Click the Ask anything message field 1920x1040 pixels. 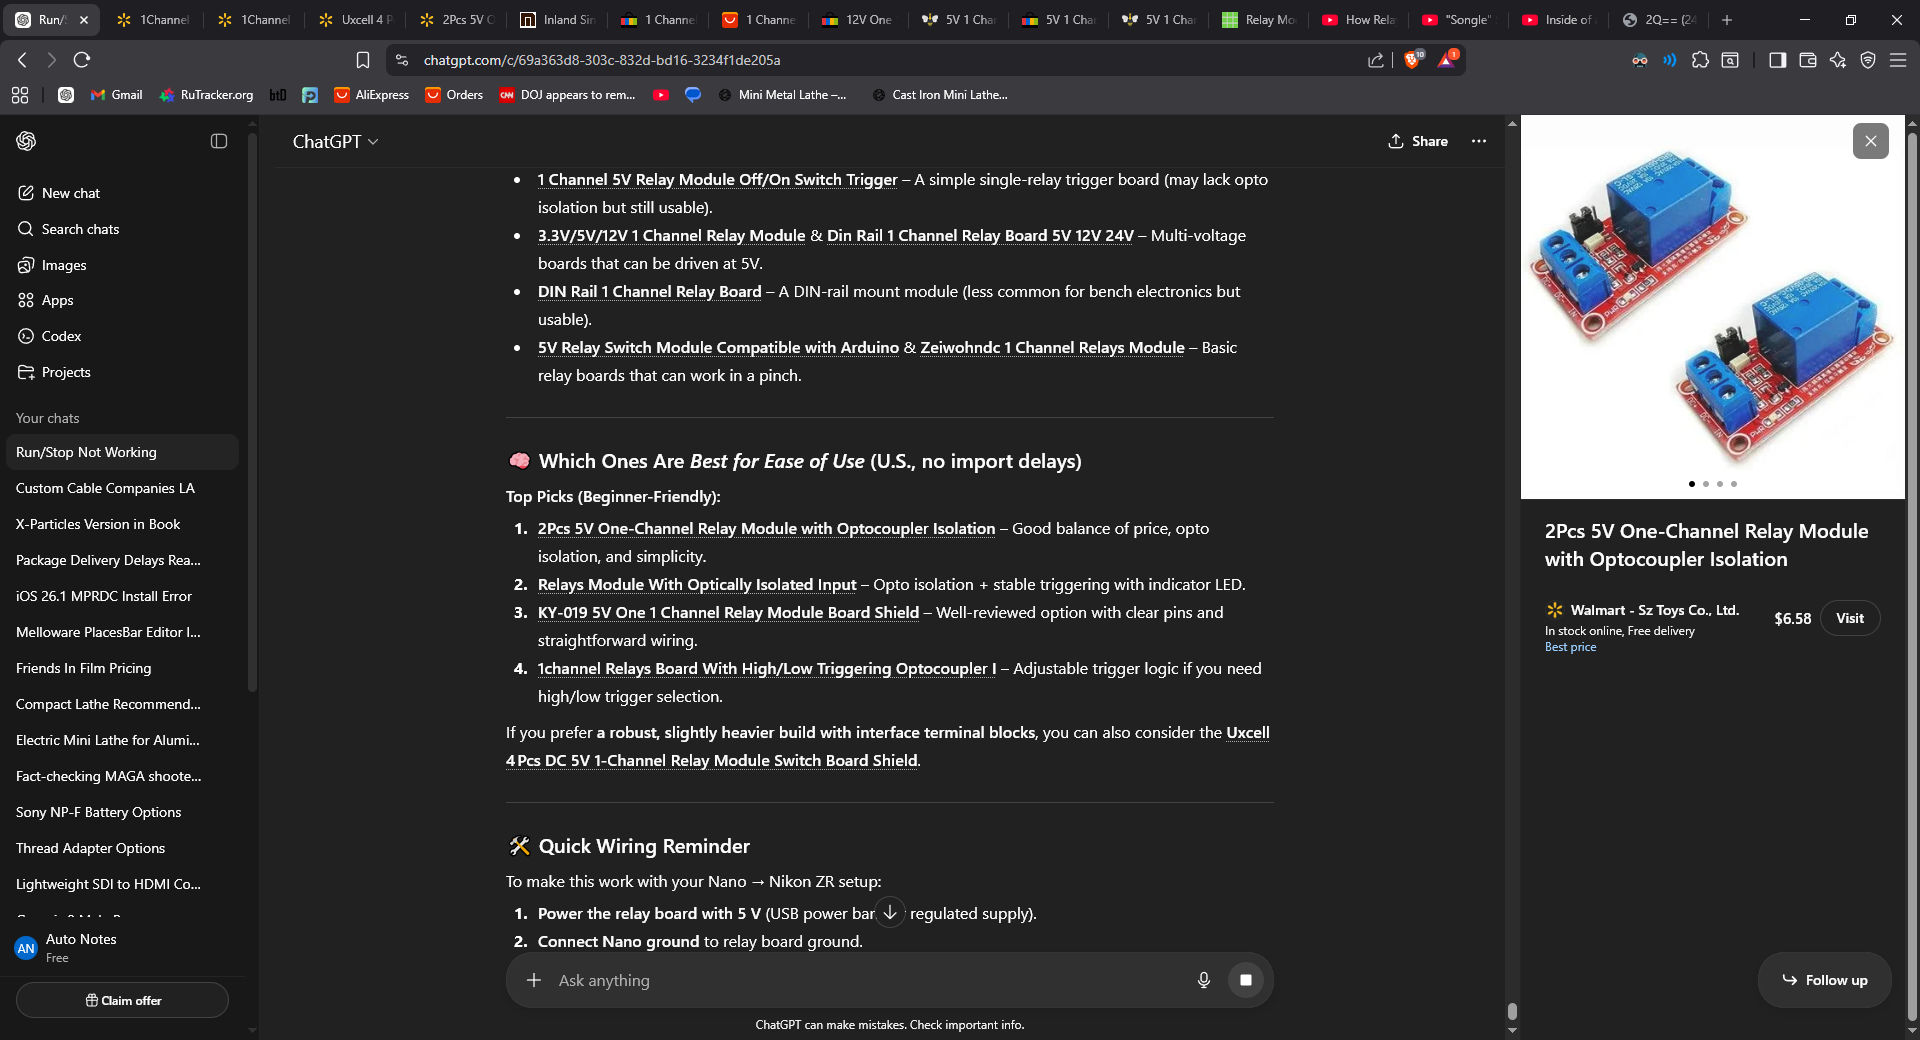[x=860, y=980]
